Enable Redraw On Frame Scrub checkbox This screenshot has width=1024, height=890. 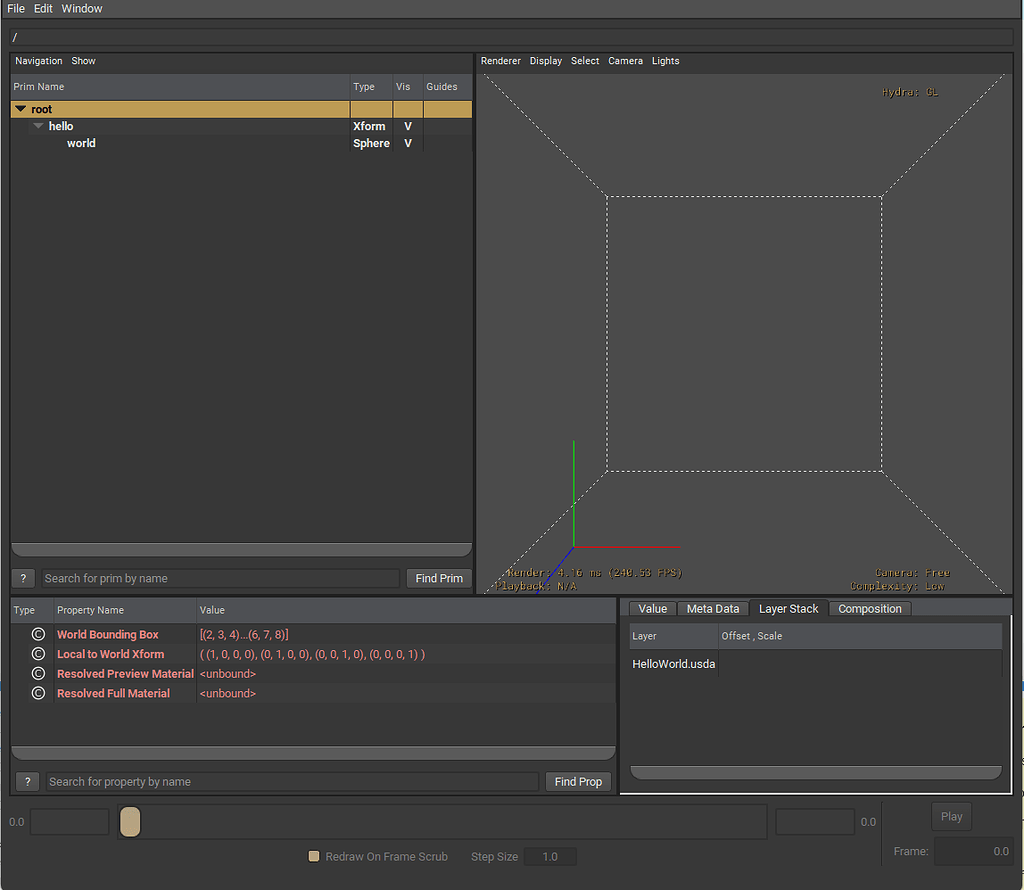[314, 856]
